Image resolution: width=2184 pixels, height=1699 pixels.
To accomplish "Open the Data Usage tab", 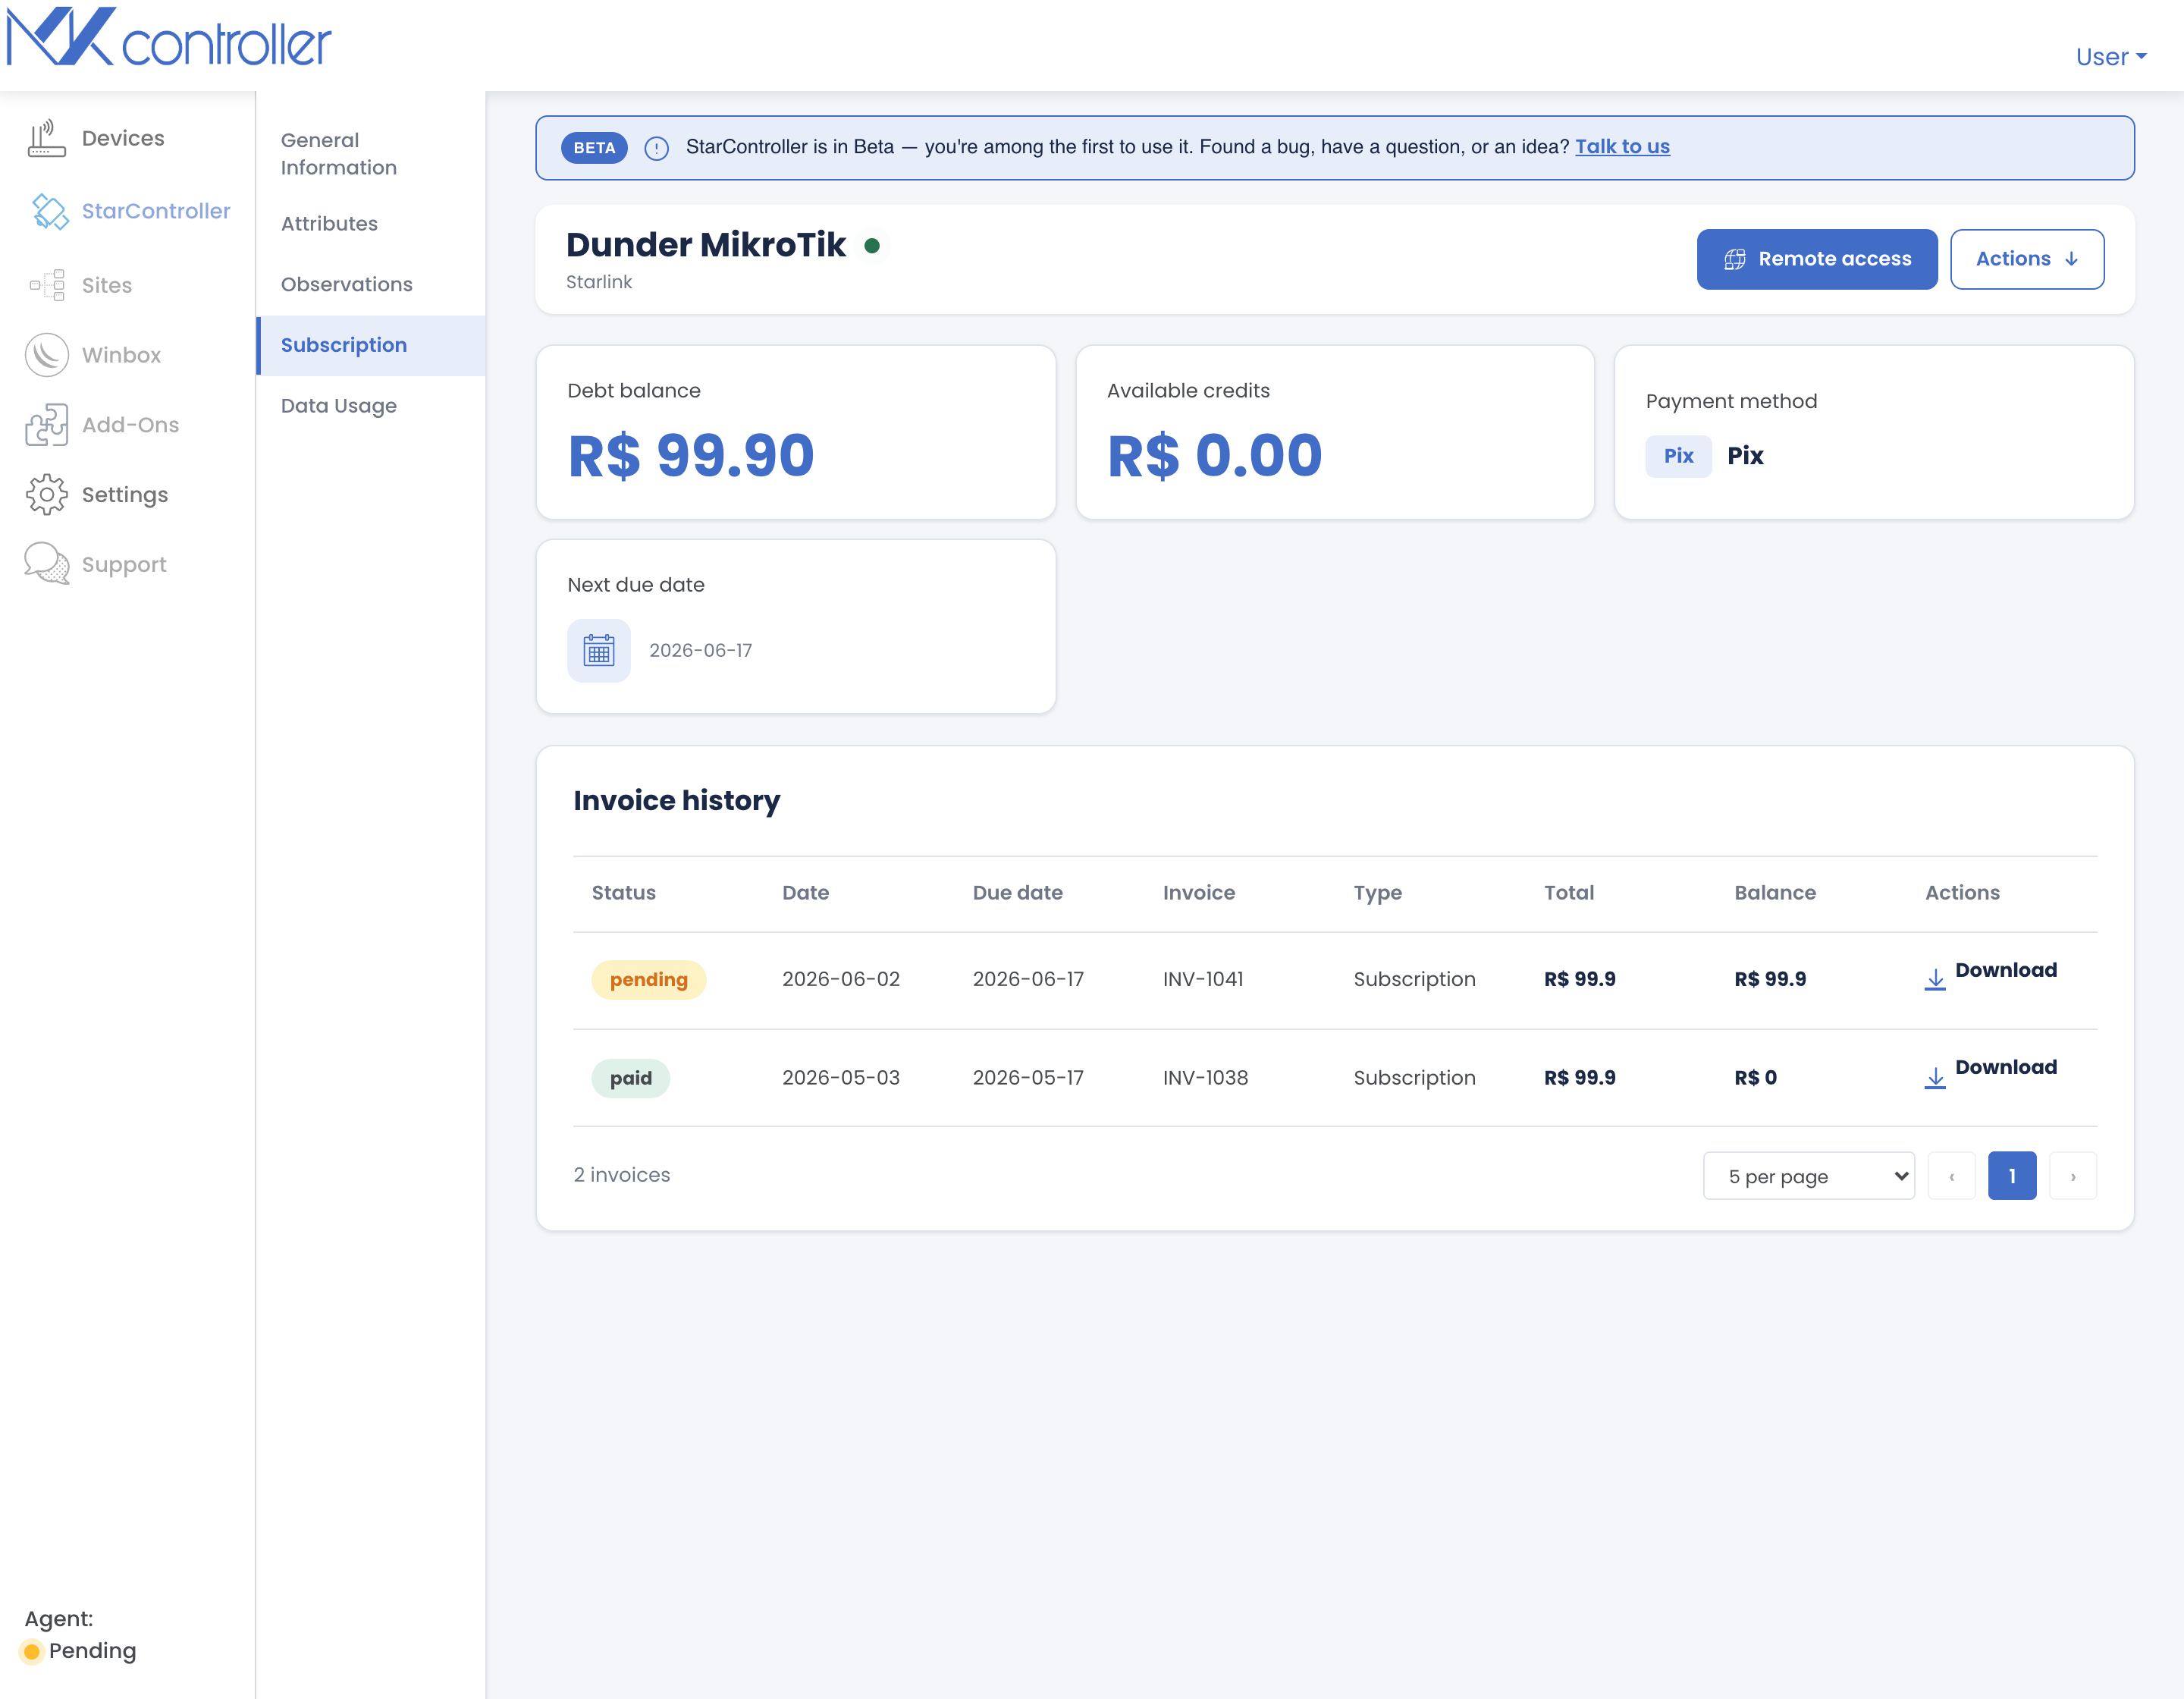I will tap(370, 406).
